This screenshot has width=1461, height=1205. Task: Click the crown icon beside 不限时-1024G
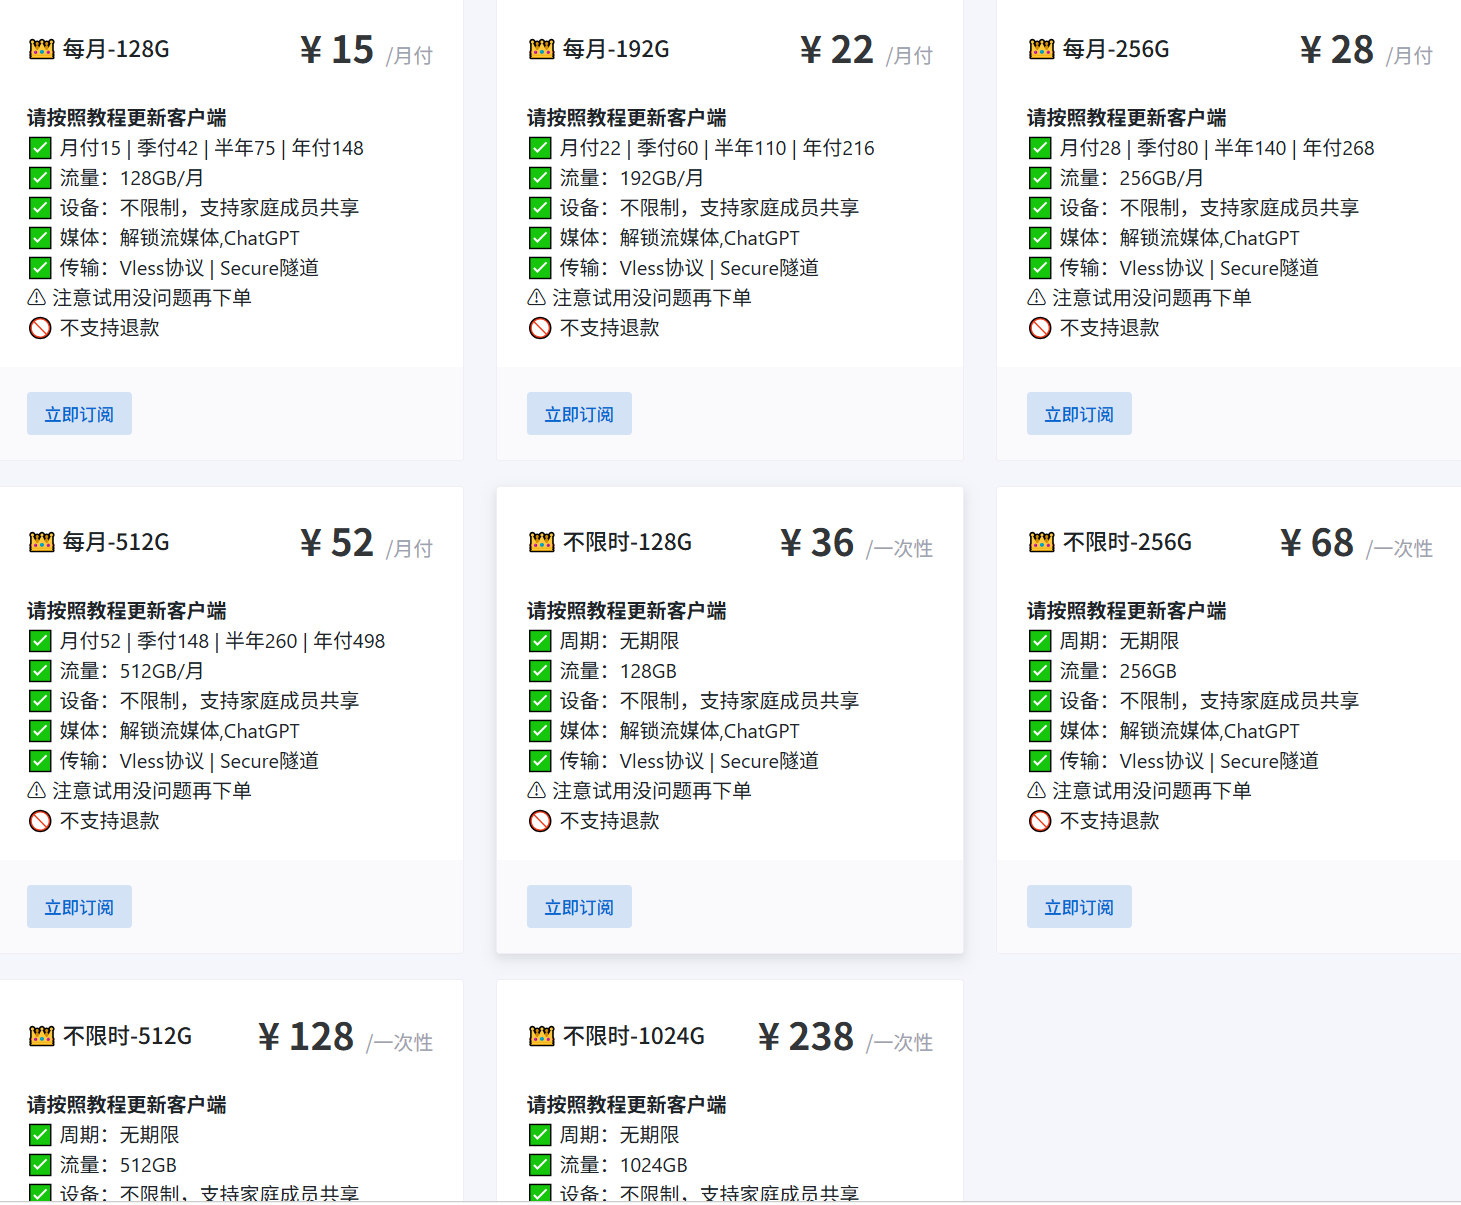(541, 1036)
